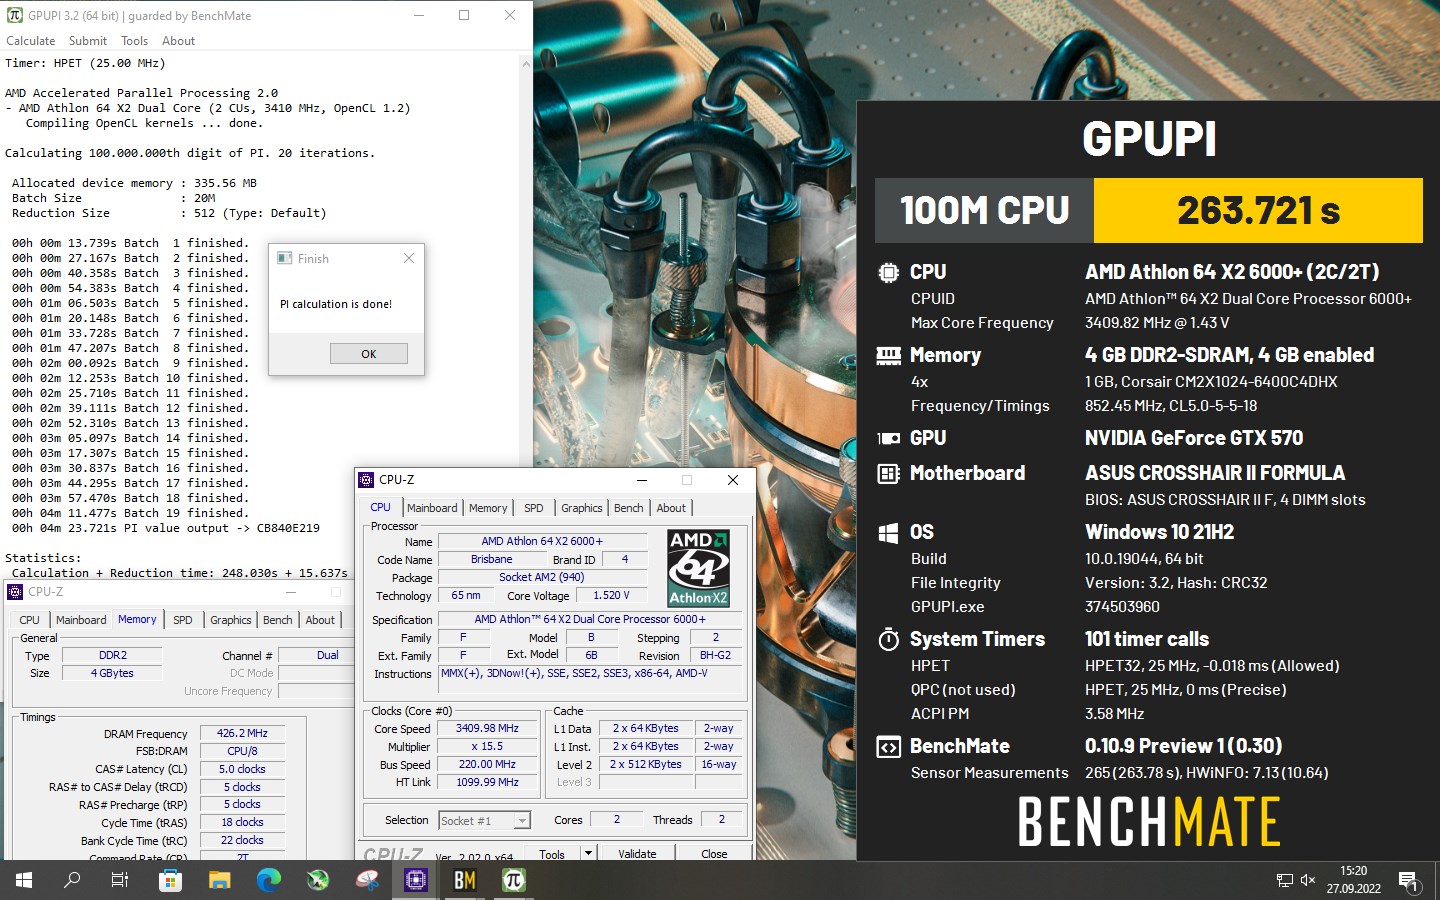
Task: Open the Windows Start menu
Action: click(x=24, y=880)
